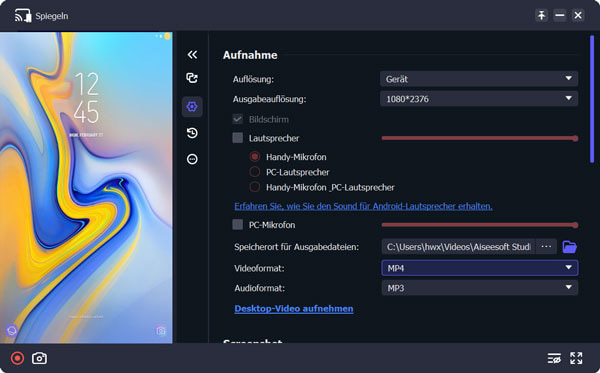Screen dimensions: 600x373
Task: Collapse the settings panel with double chevron
Action: pyautogui.click(x=192, y=55)
